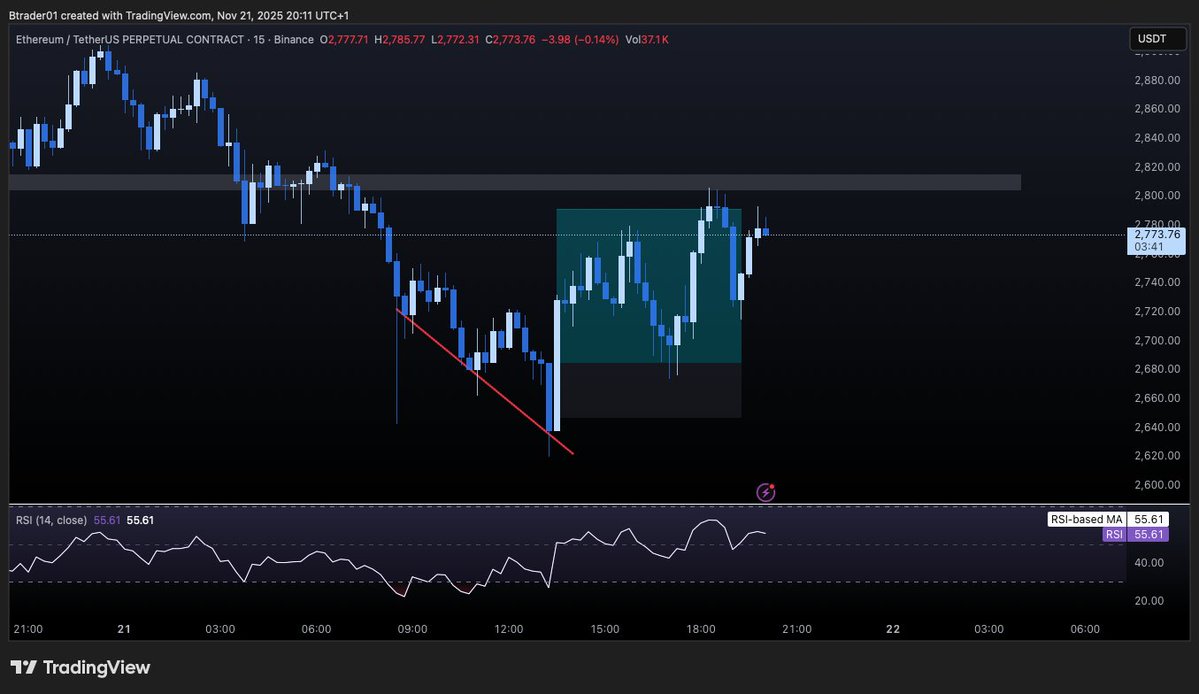Click the current price label 2,773.76
The width and height of the screenshot is (1199, 694).
(1157, 233)
